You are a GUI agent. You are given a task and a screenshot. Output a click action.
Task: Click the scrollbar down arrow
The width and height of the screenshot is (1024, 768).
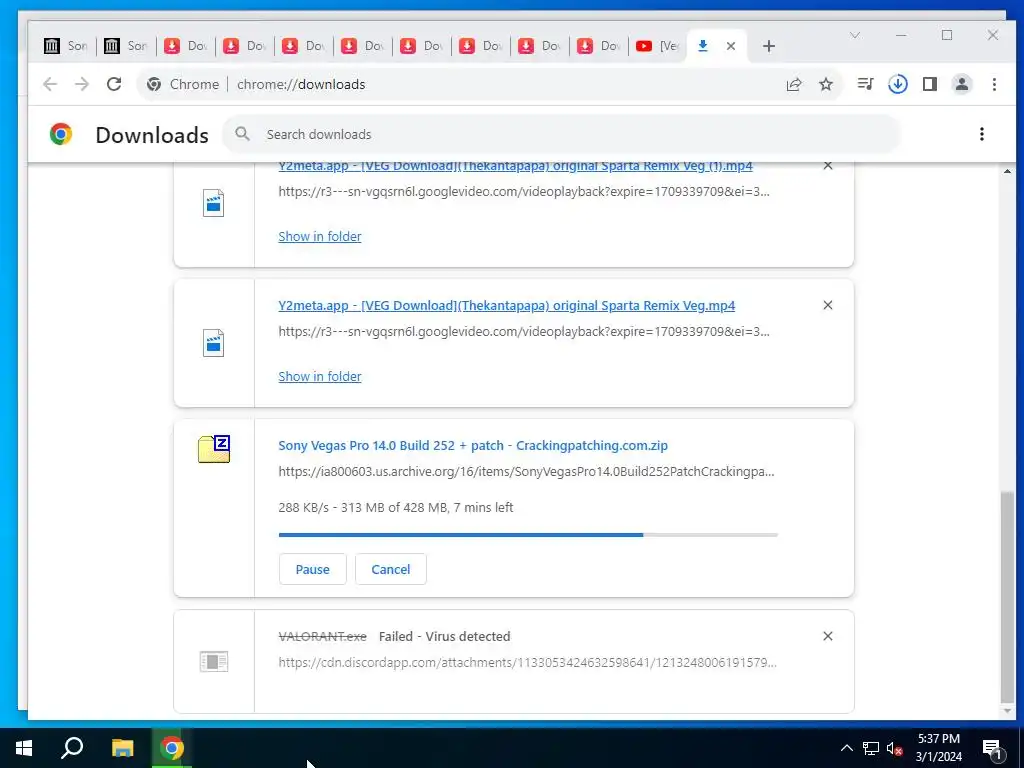1007,711
